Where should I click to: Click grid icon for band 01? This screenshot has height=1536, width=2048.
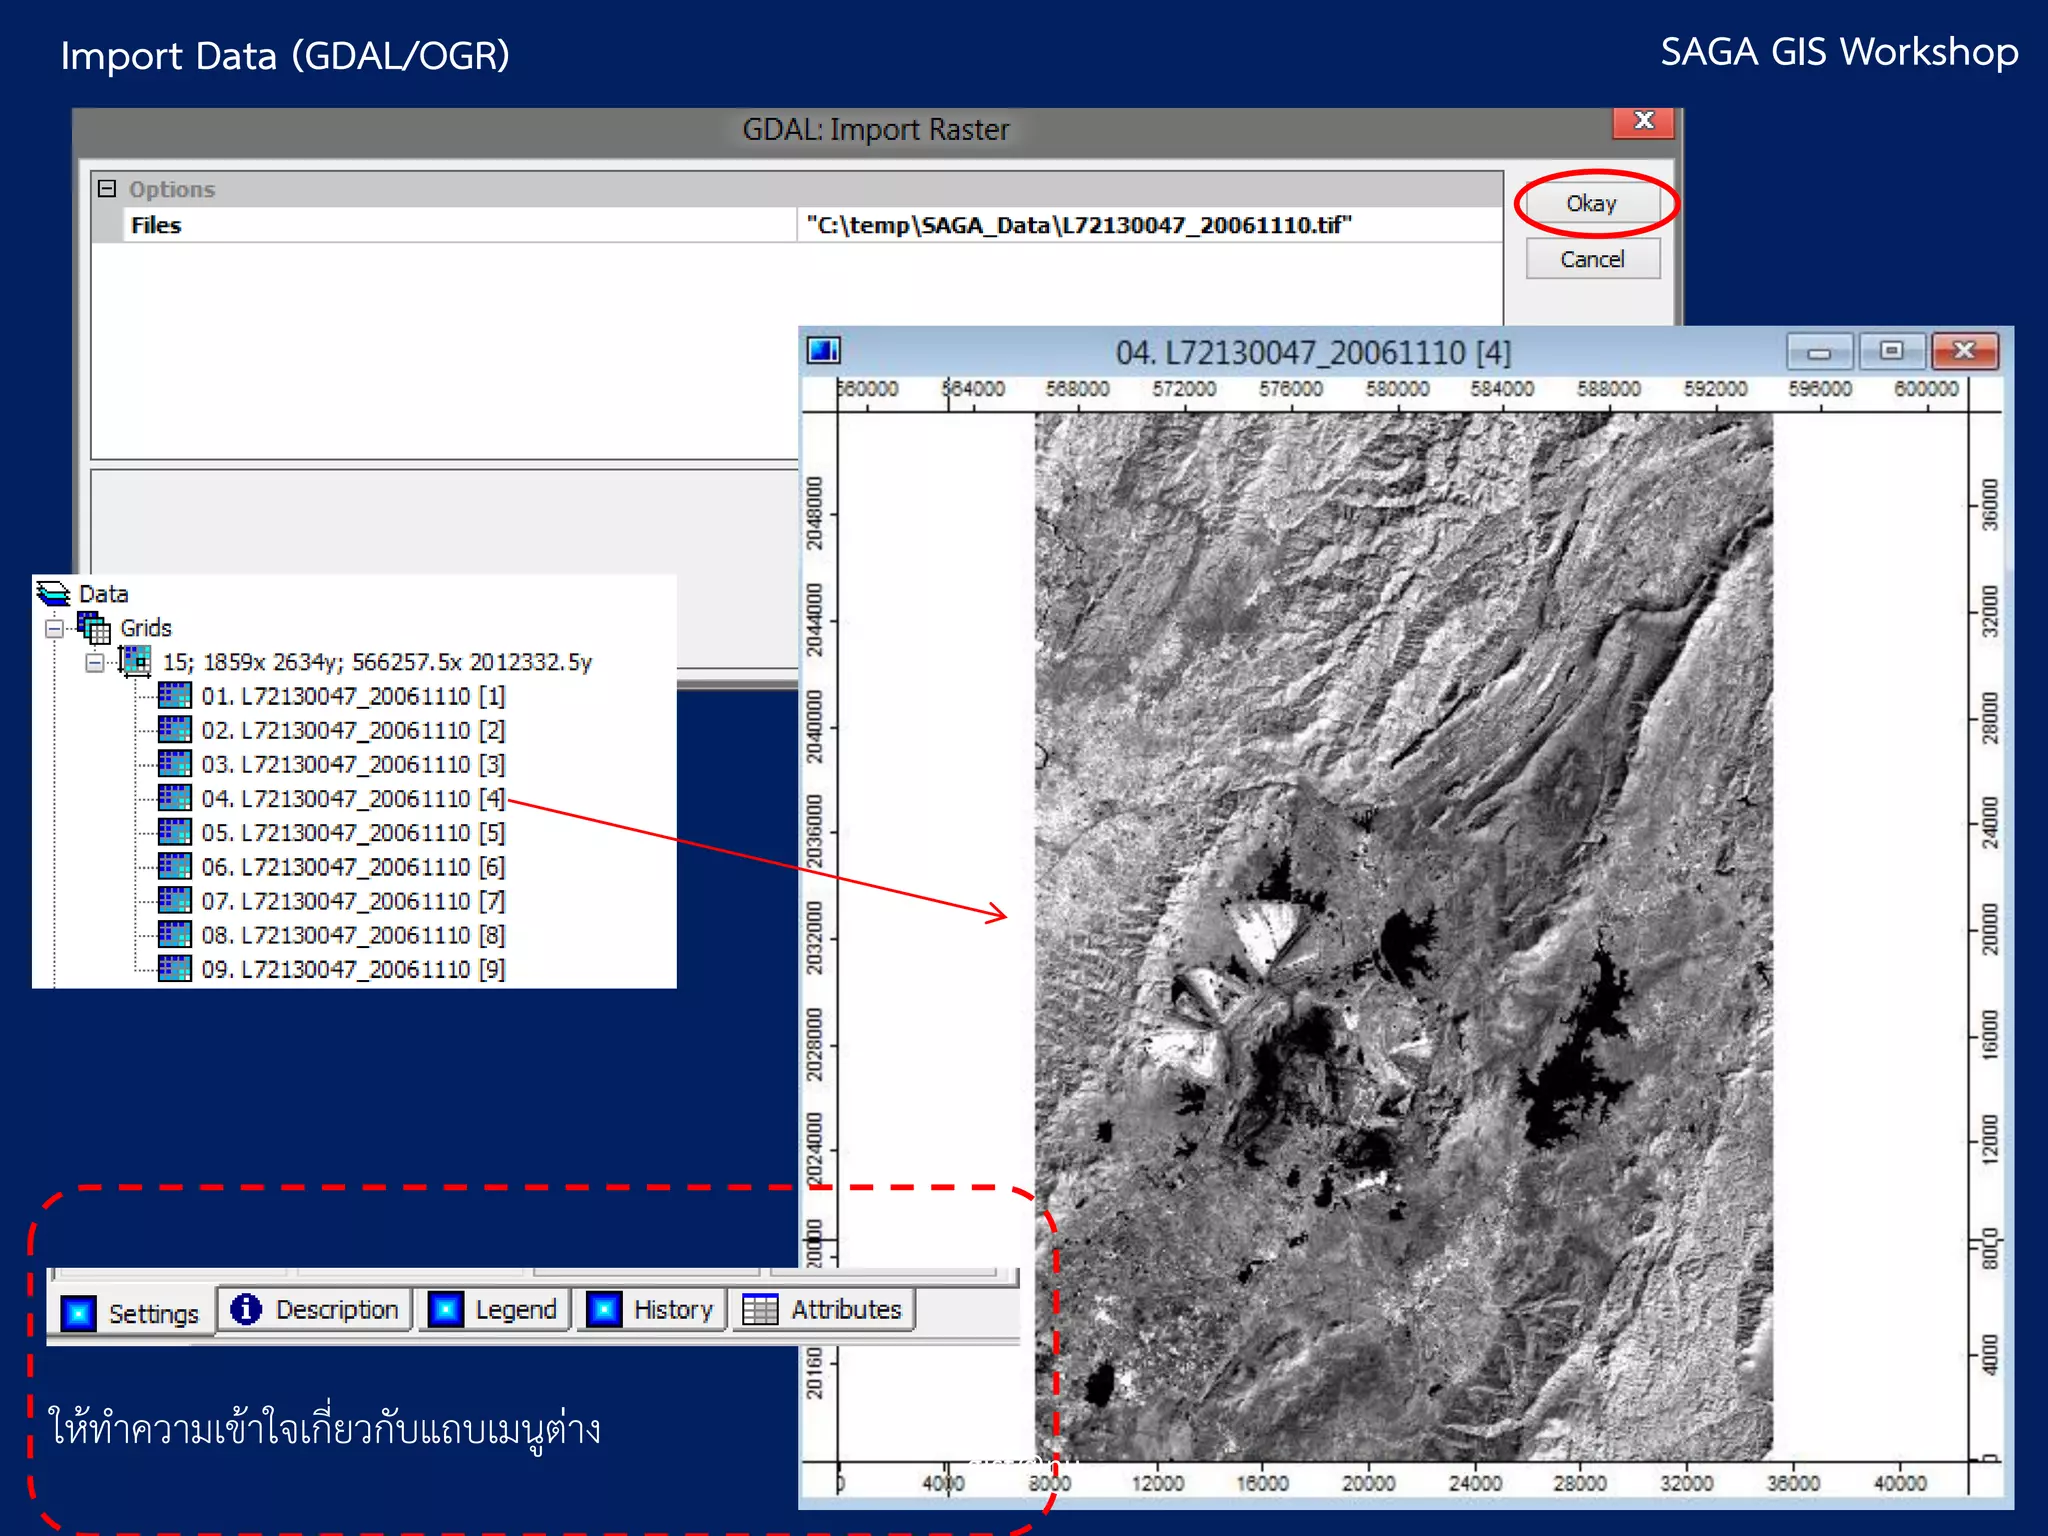click(175, 695)
